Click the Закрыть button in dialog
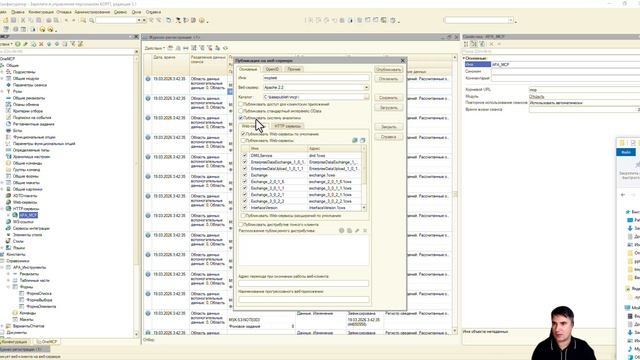Screen dimensions: 640x360 (x=388, y=127)
